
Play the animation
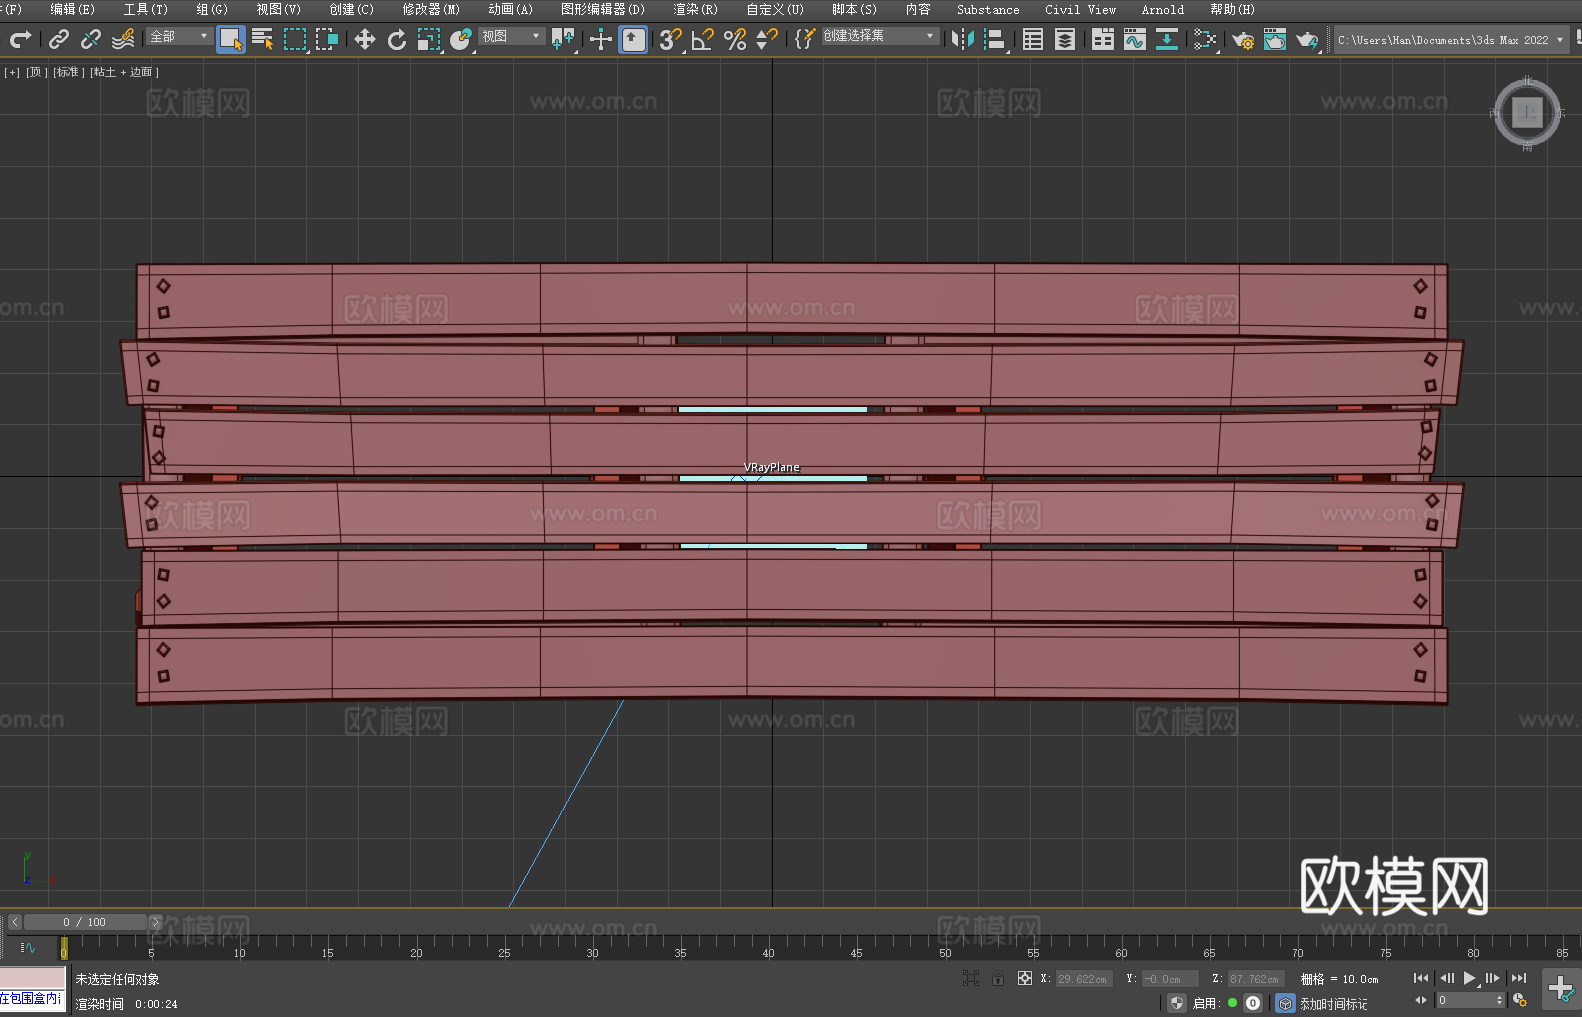[1469, 978]
